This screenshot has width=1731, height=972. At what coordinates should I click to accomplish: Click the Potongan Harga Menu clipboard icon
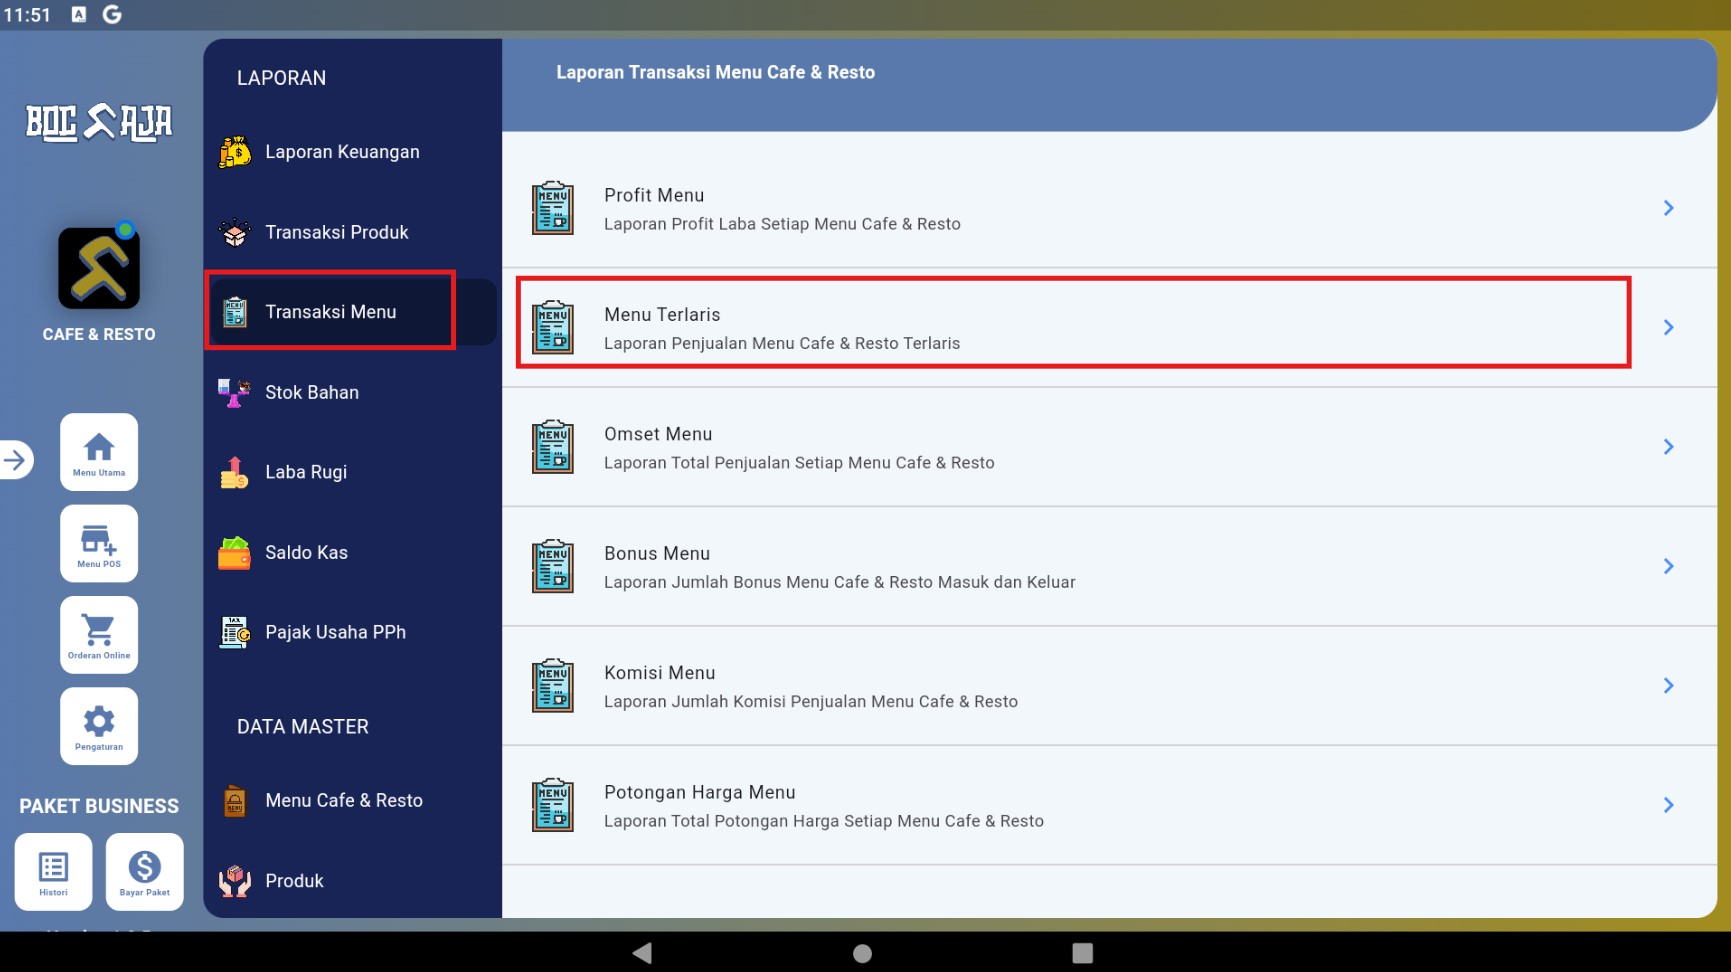pyautogui.click(x=553, y=805)
